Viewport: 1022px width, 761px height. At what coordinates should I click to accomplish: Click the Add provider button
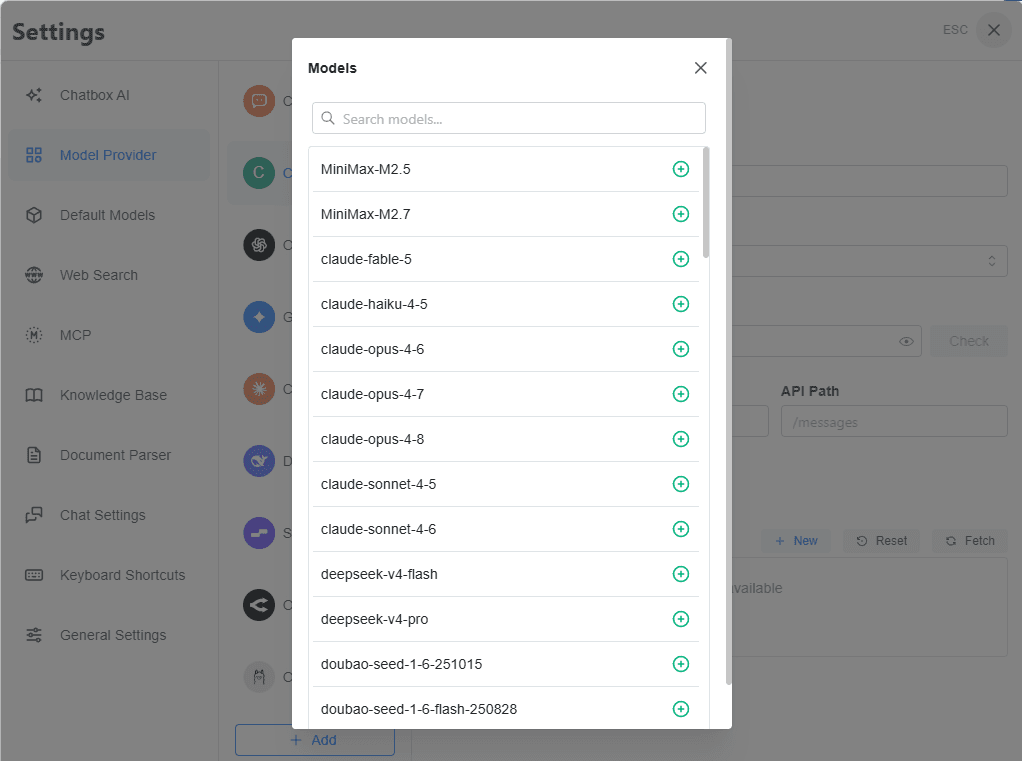coord(315,740)
